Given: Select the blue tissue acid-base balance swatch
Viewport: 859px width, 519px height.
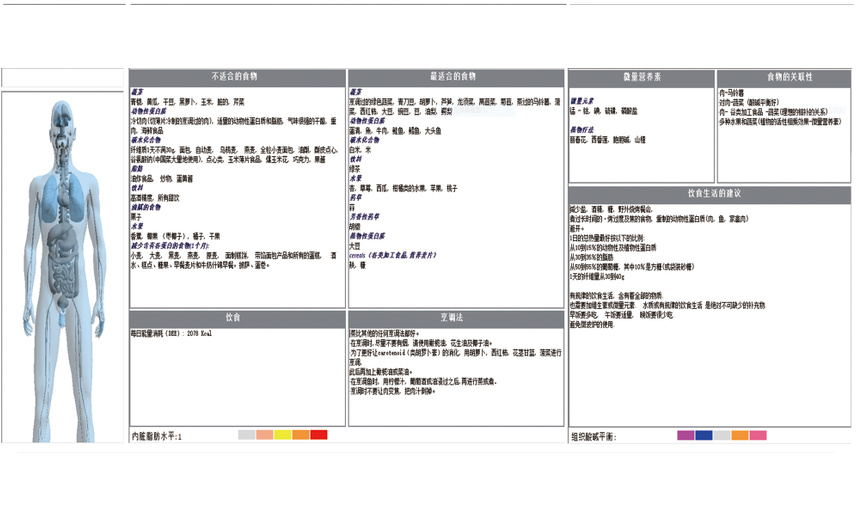Looking at the screenshot, I should tap(704, 435).
